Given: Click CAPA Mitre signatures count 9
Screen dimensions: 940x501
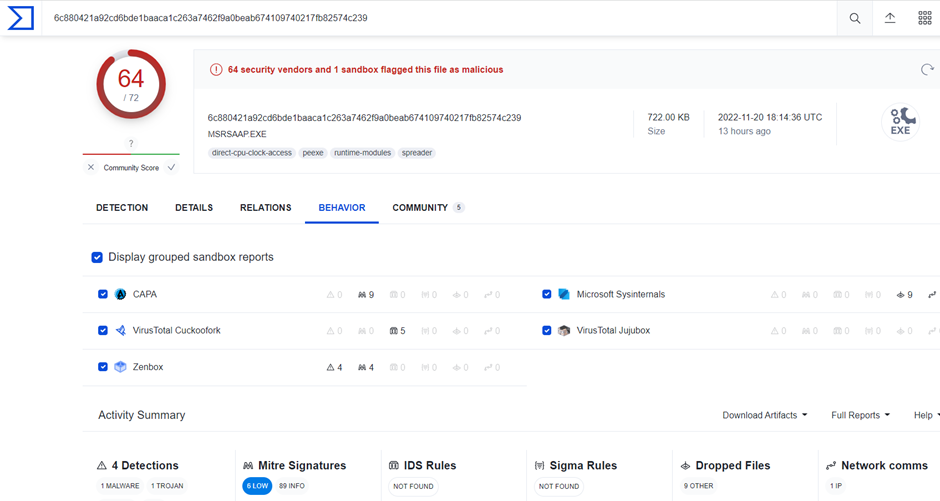Looking at the screenshot, I should (x=366, y=295).
